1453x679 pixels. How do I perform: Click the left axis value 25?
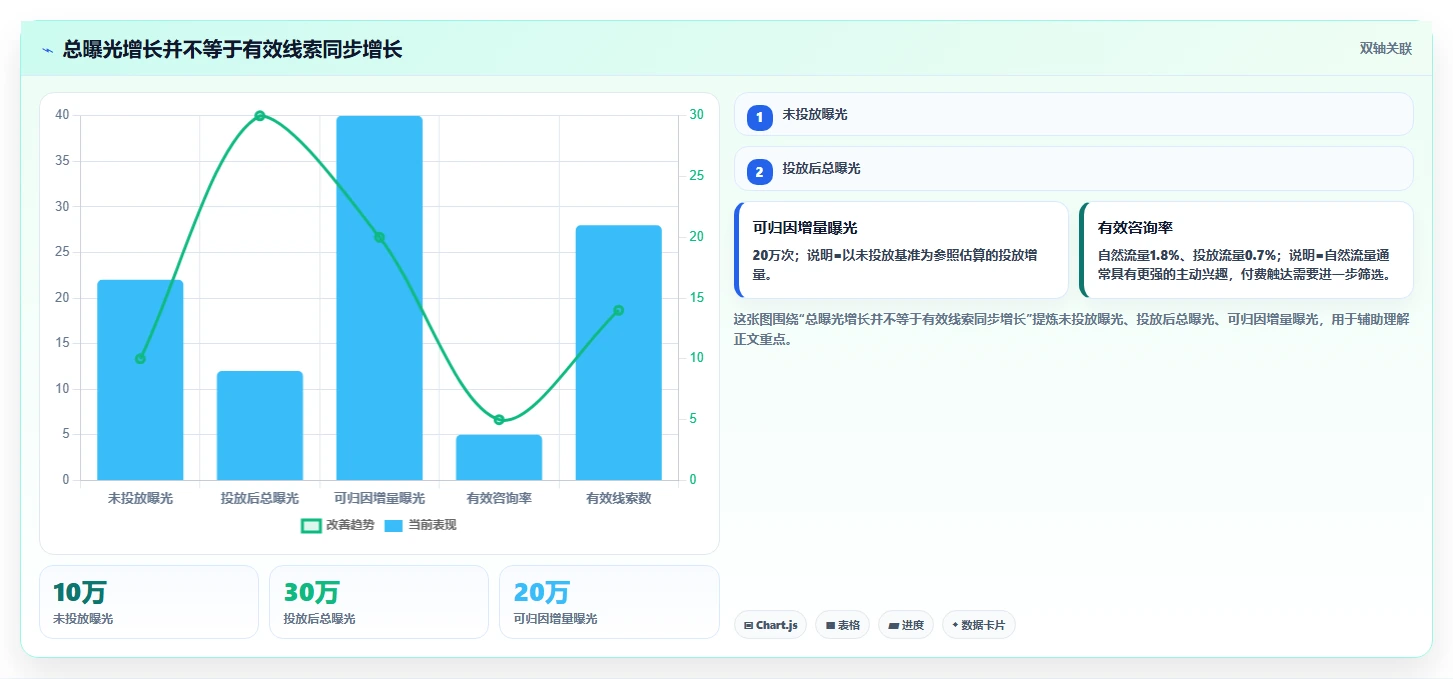(x=62, y=252)
